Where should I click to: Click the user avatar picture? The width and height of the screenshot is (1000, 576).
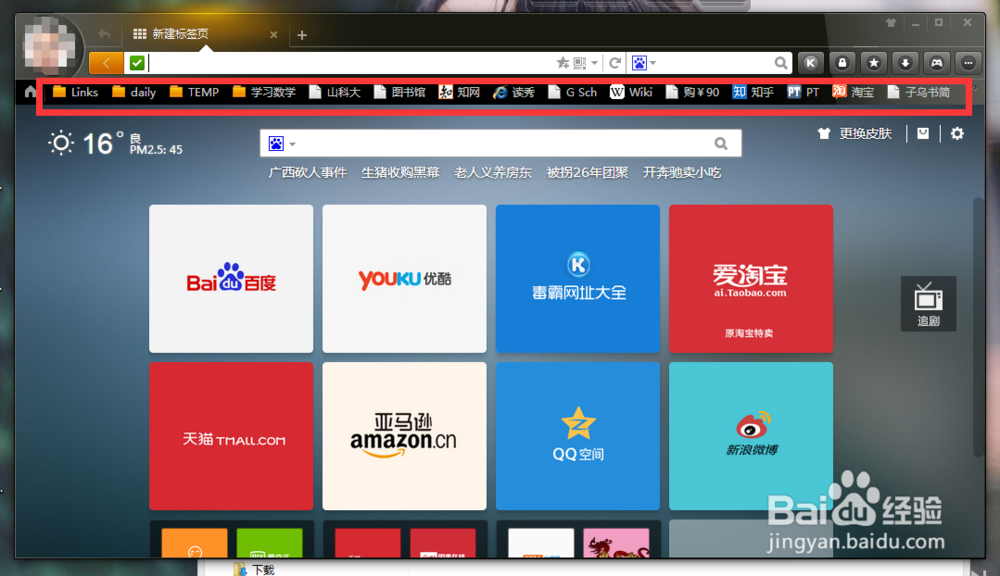(x=49, y=46)
